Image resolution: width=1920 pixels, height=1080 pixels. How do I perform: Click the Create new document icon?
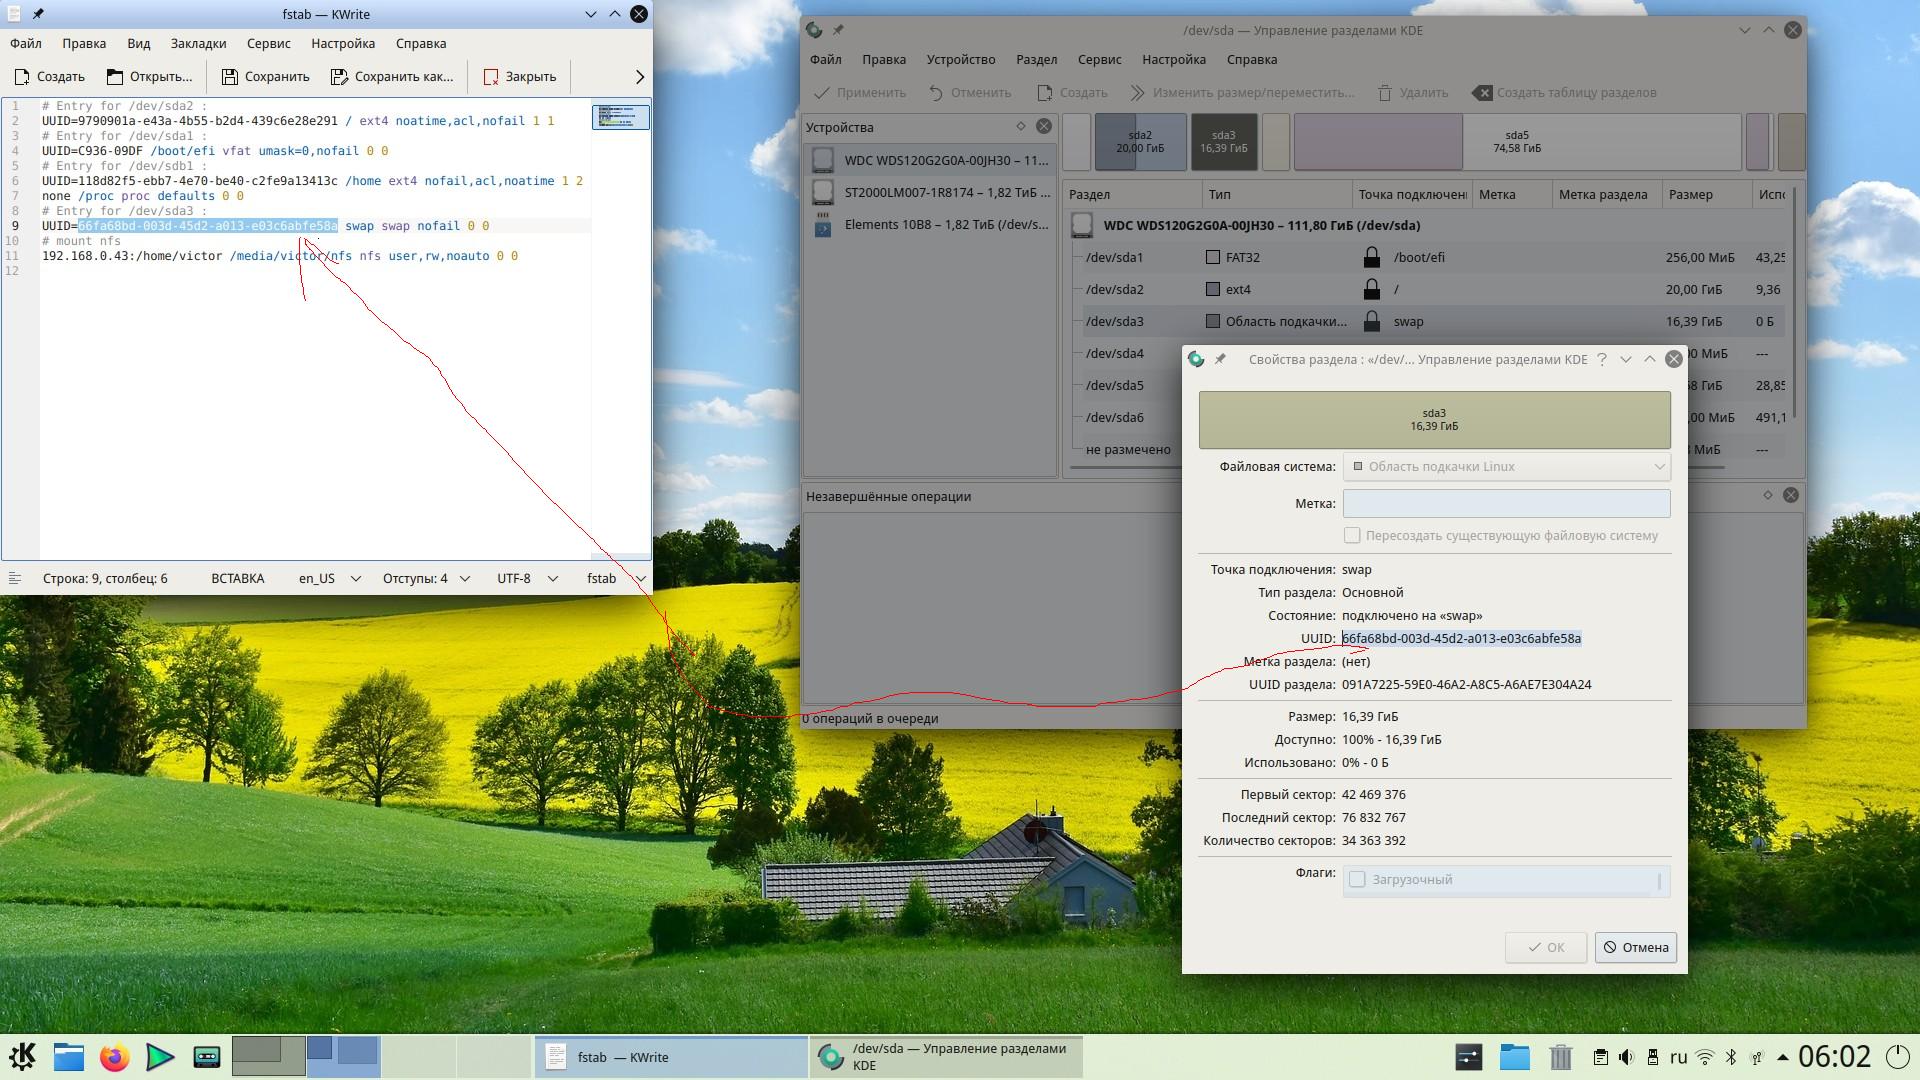tap(22, 77)
